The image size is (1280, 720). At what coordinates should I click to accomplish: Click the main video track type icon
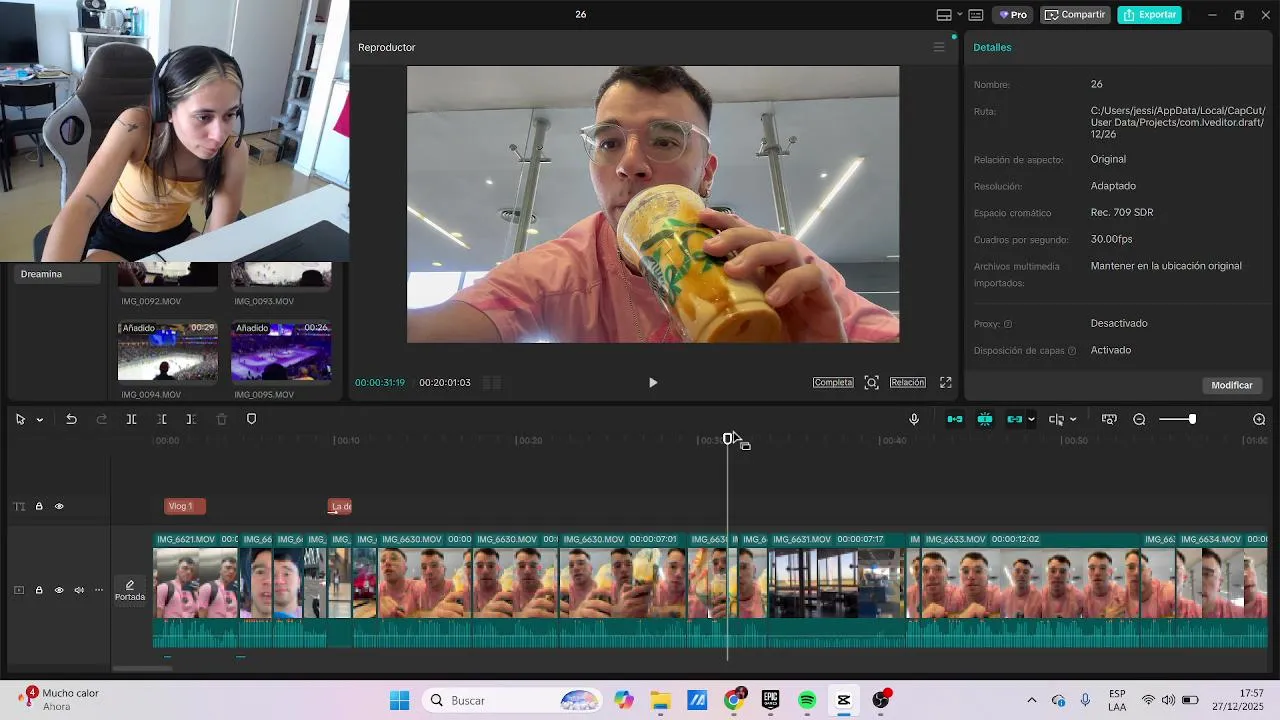click(x=19, y=590)
